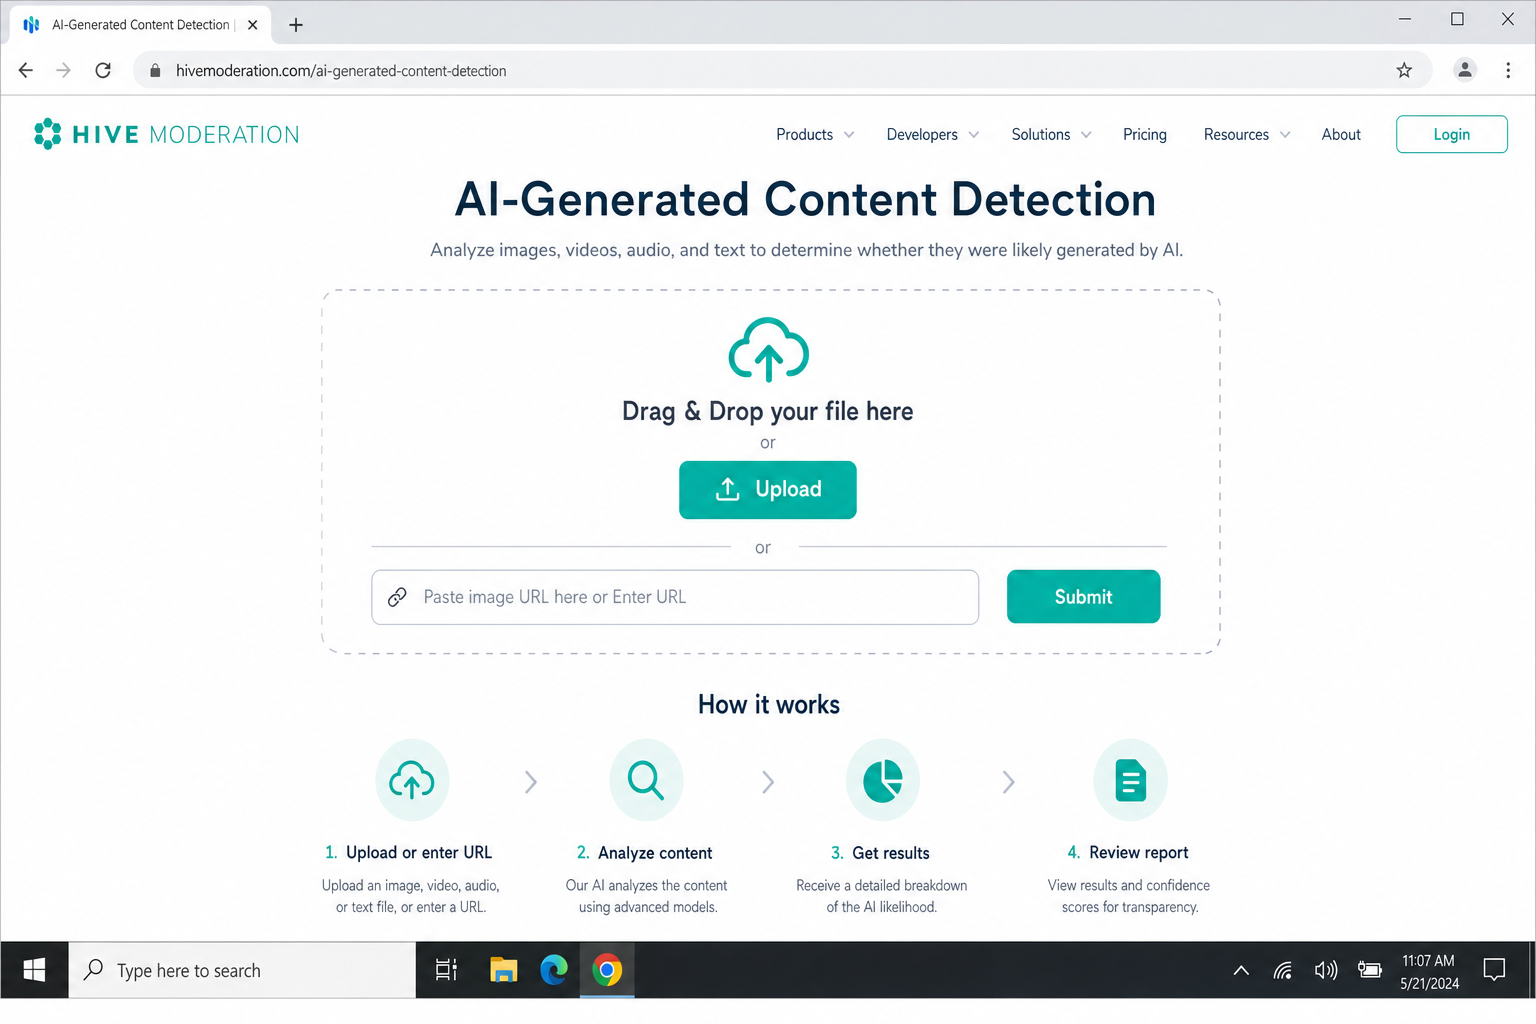The image size is (1536, 1024).
Task: Click the Upload or enter URL step icon
Action: point(412,780)
